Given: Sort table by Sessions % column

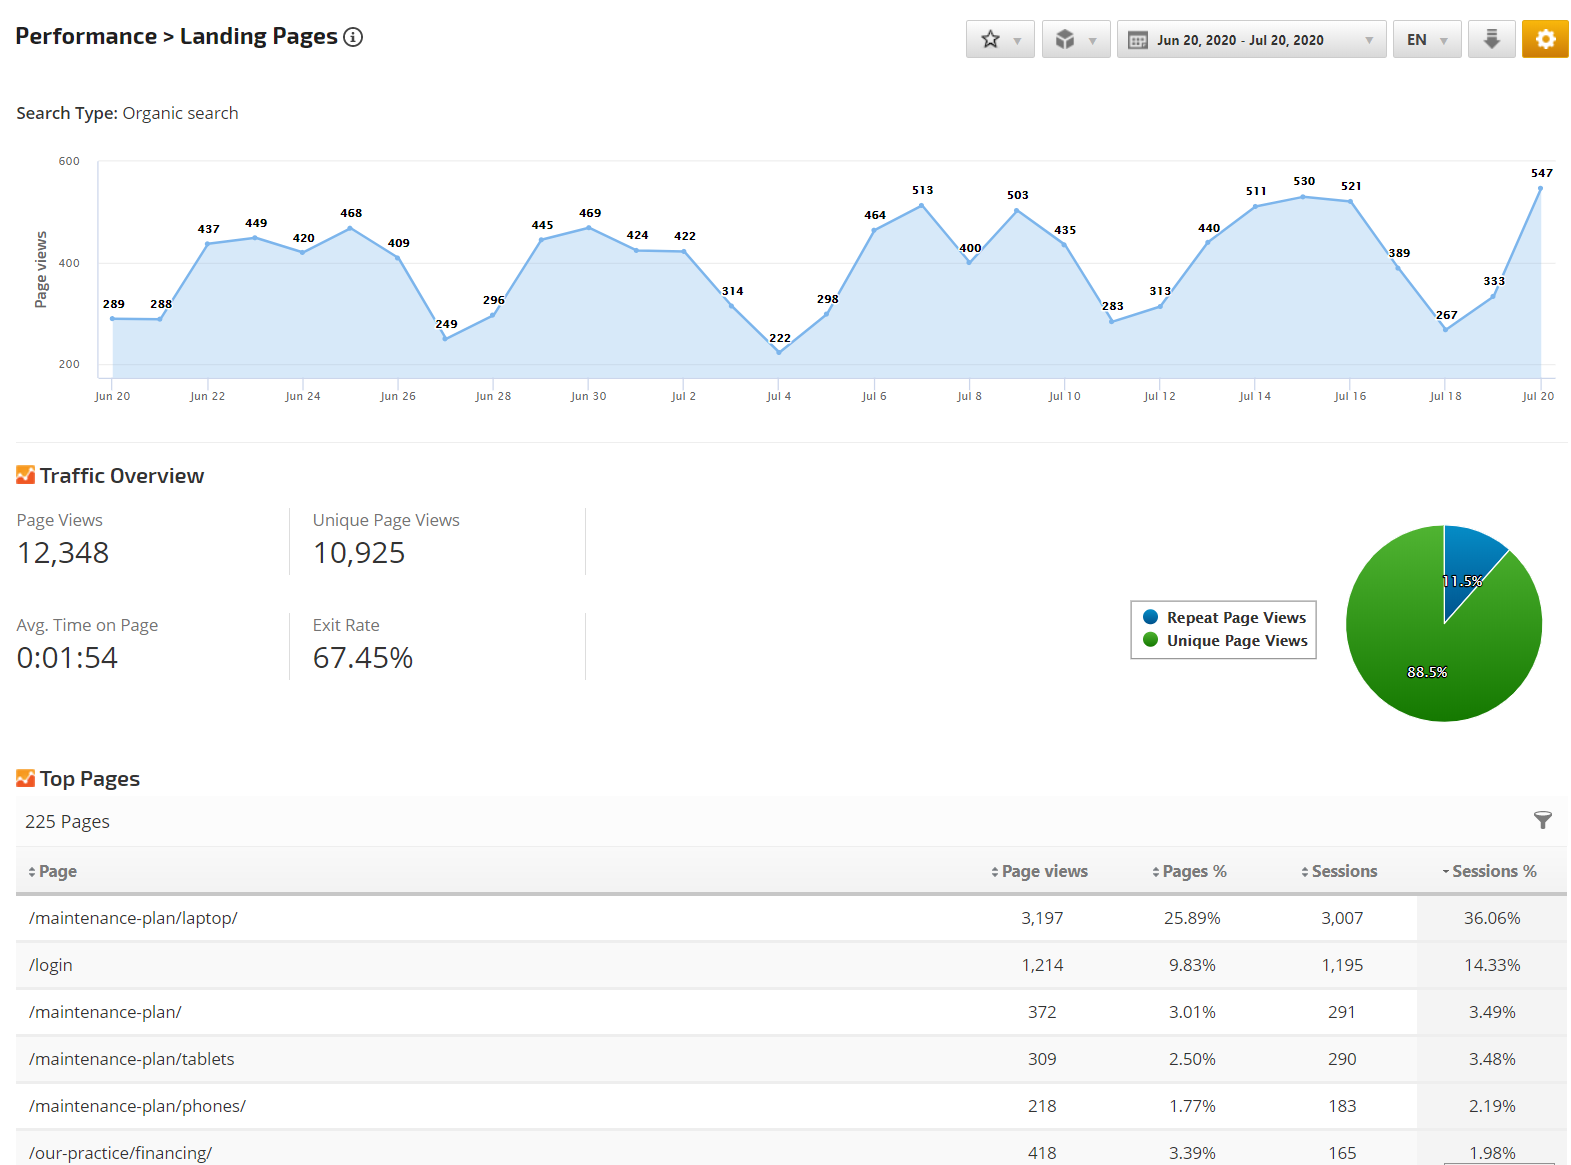Looking at the screenshot, I should tap(1493, 872).
